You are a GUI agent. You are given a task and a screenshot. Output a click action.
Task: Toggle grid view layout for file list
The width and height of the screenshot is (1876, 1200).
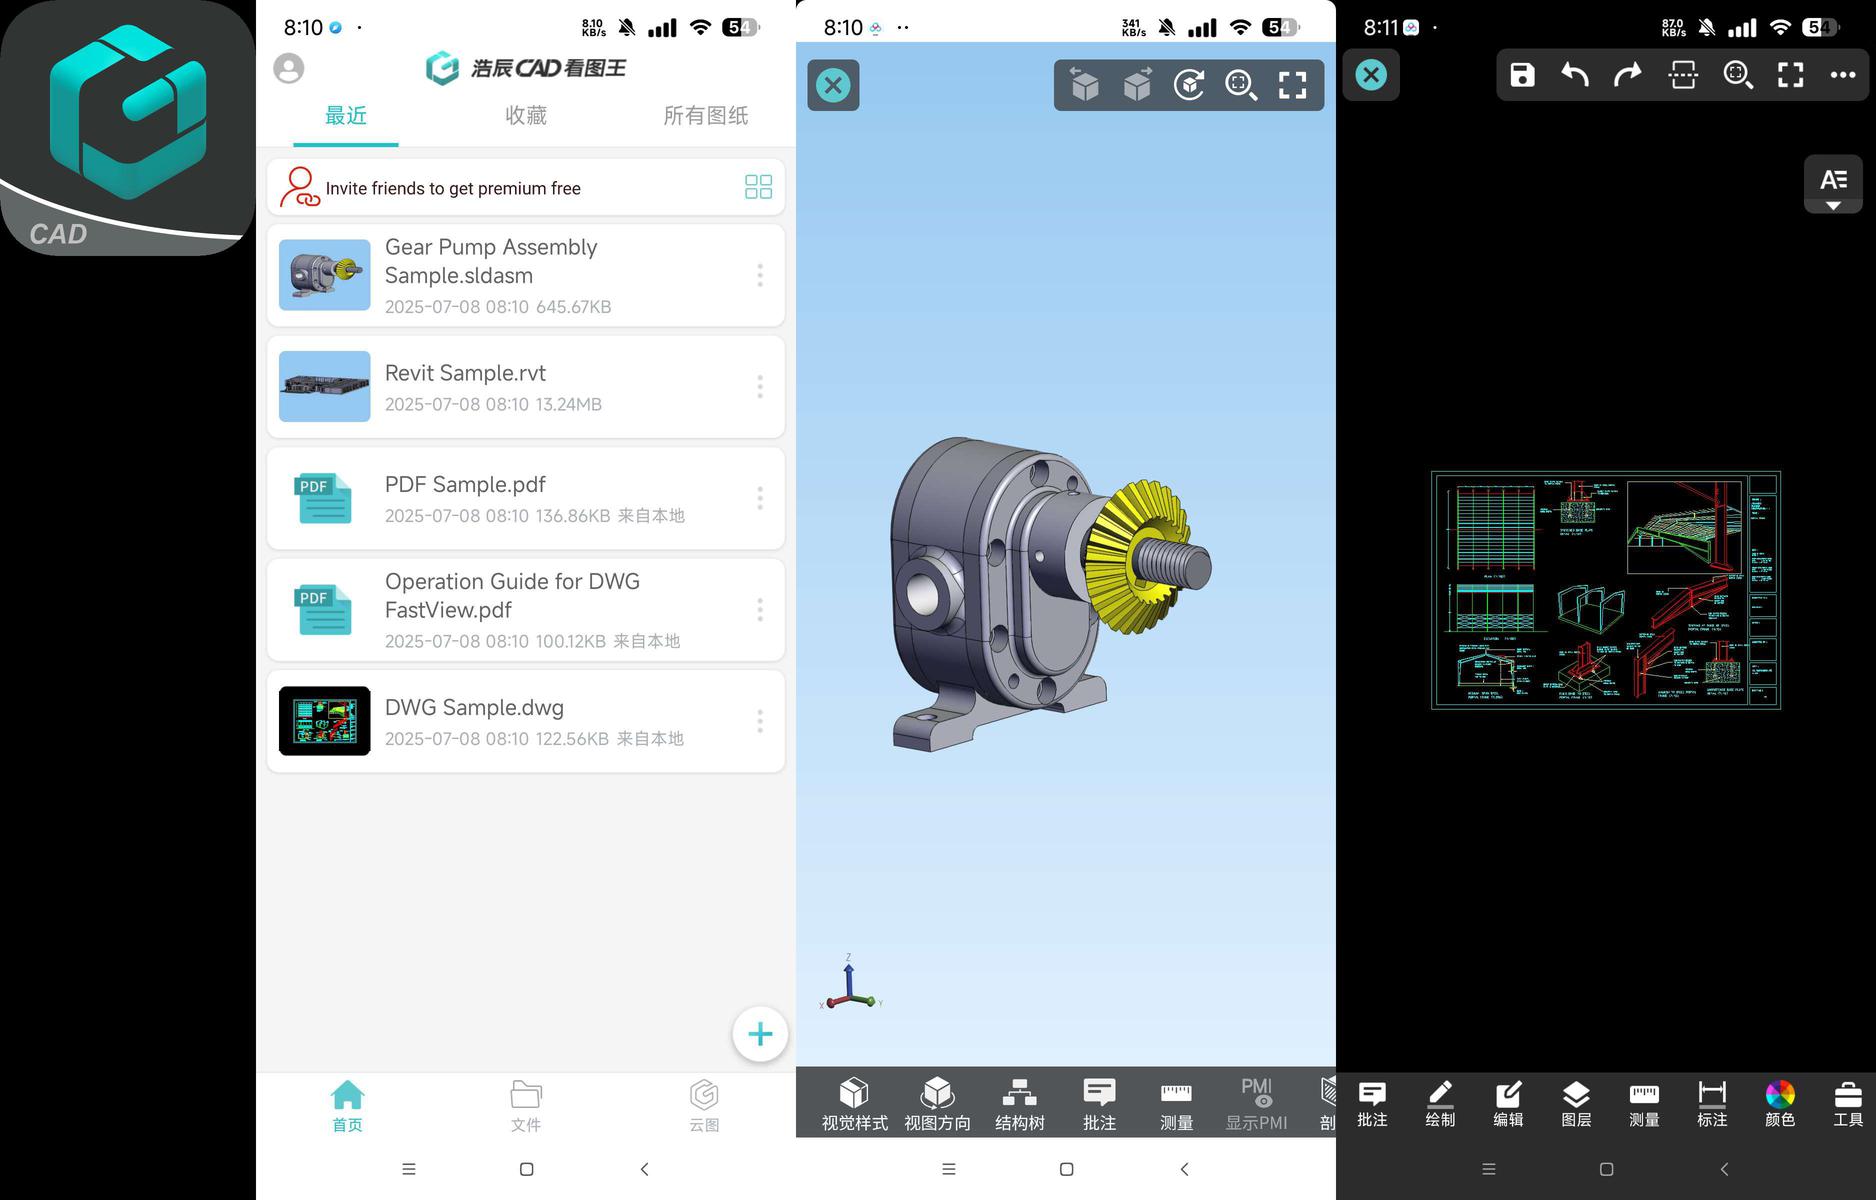click(758, 187)
